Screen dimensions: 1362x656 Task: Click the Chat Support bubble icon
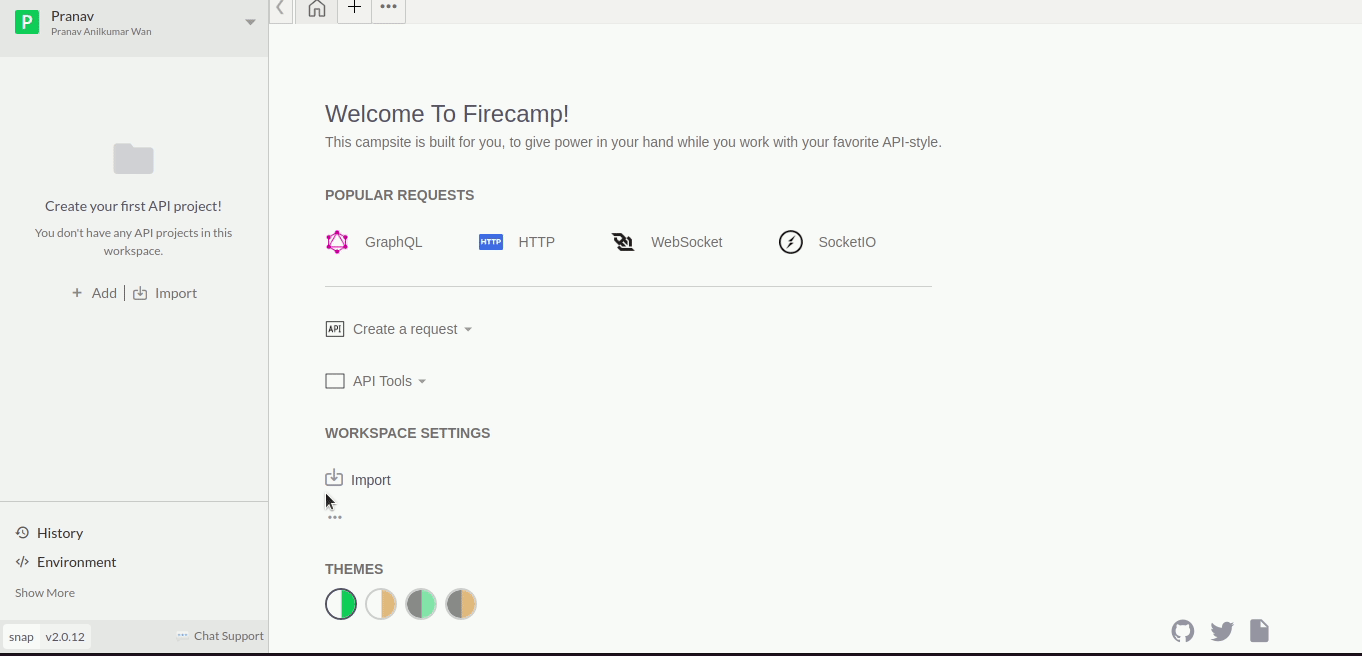(182, 636)
